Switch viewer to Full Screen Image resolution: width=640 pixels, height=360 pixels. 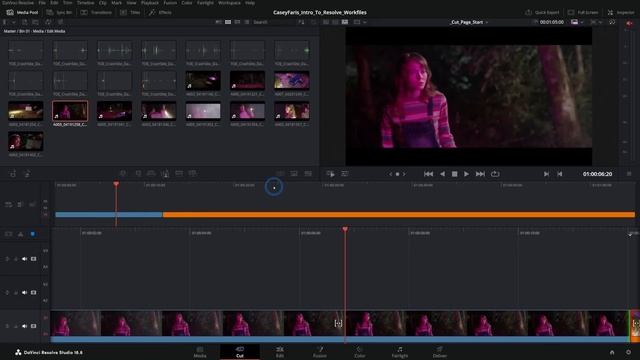583,13
